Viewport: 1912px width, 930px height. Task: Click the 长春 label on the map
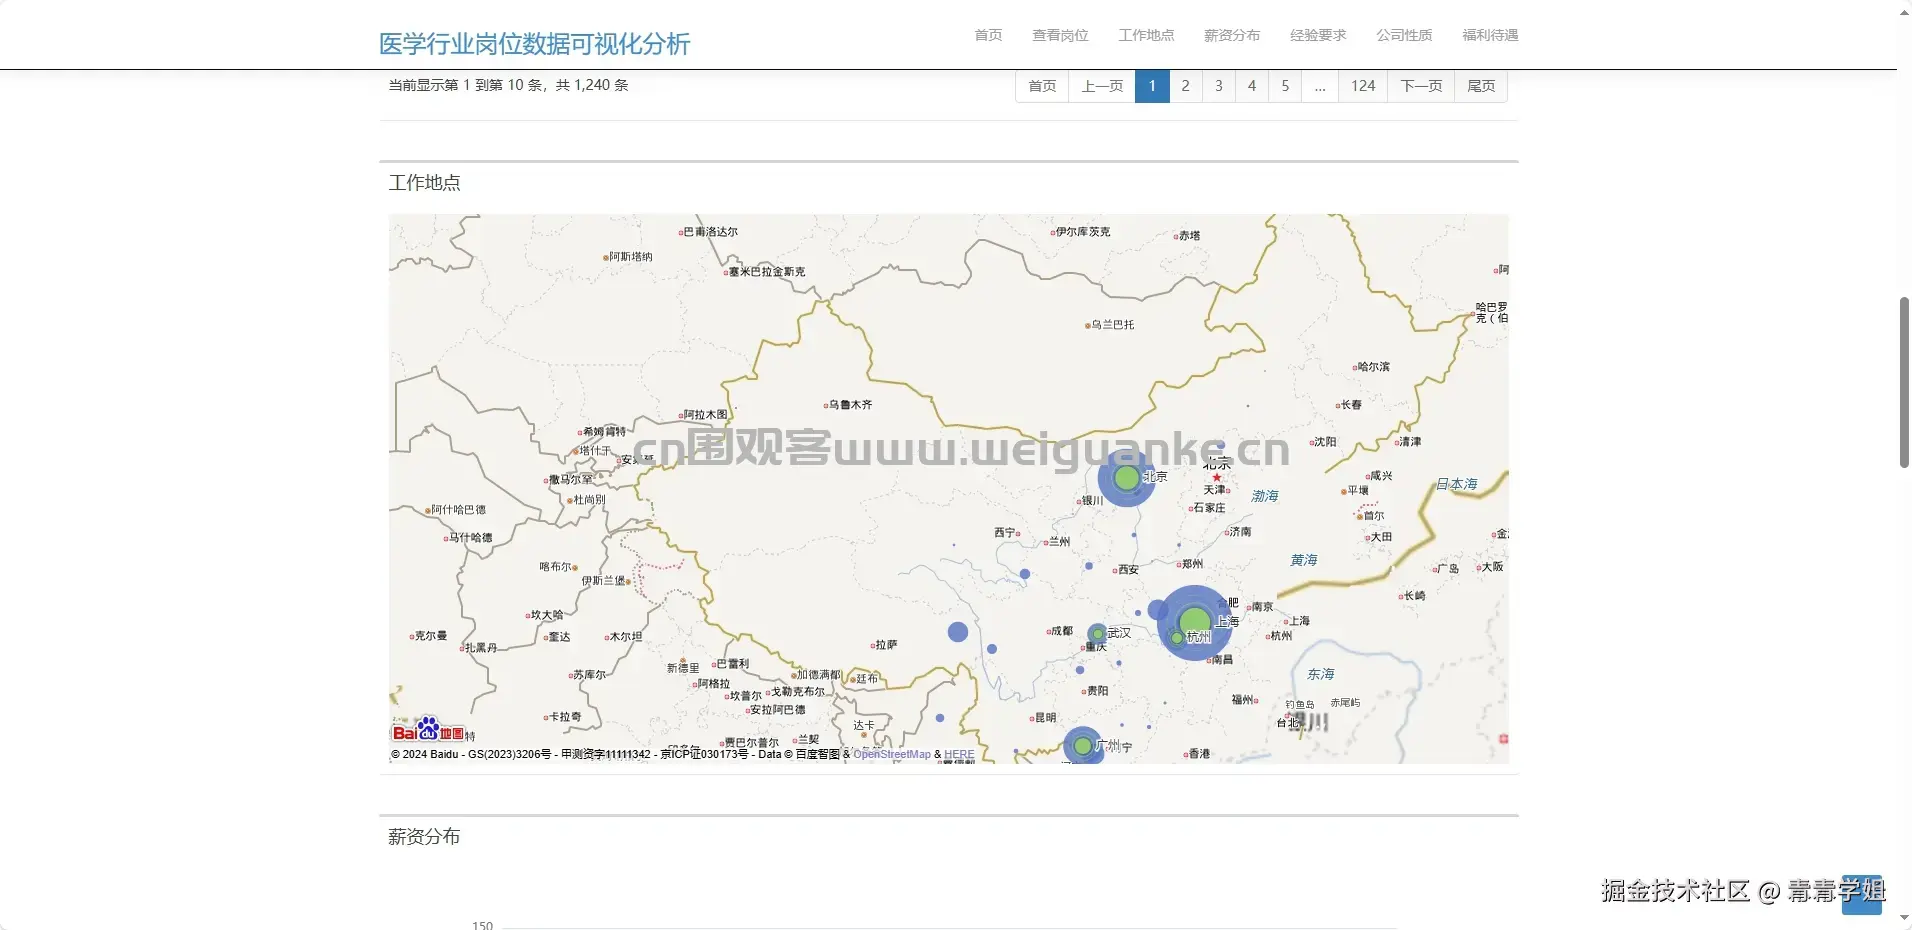(1351, 405)
